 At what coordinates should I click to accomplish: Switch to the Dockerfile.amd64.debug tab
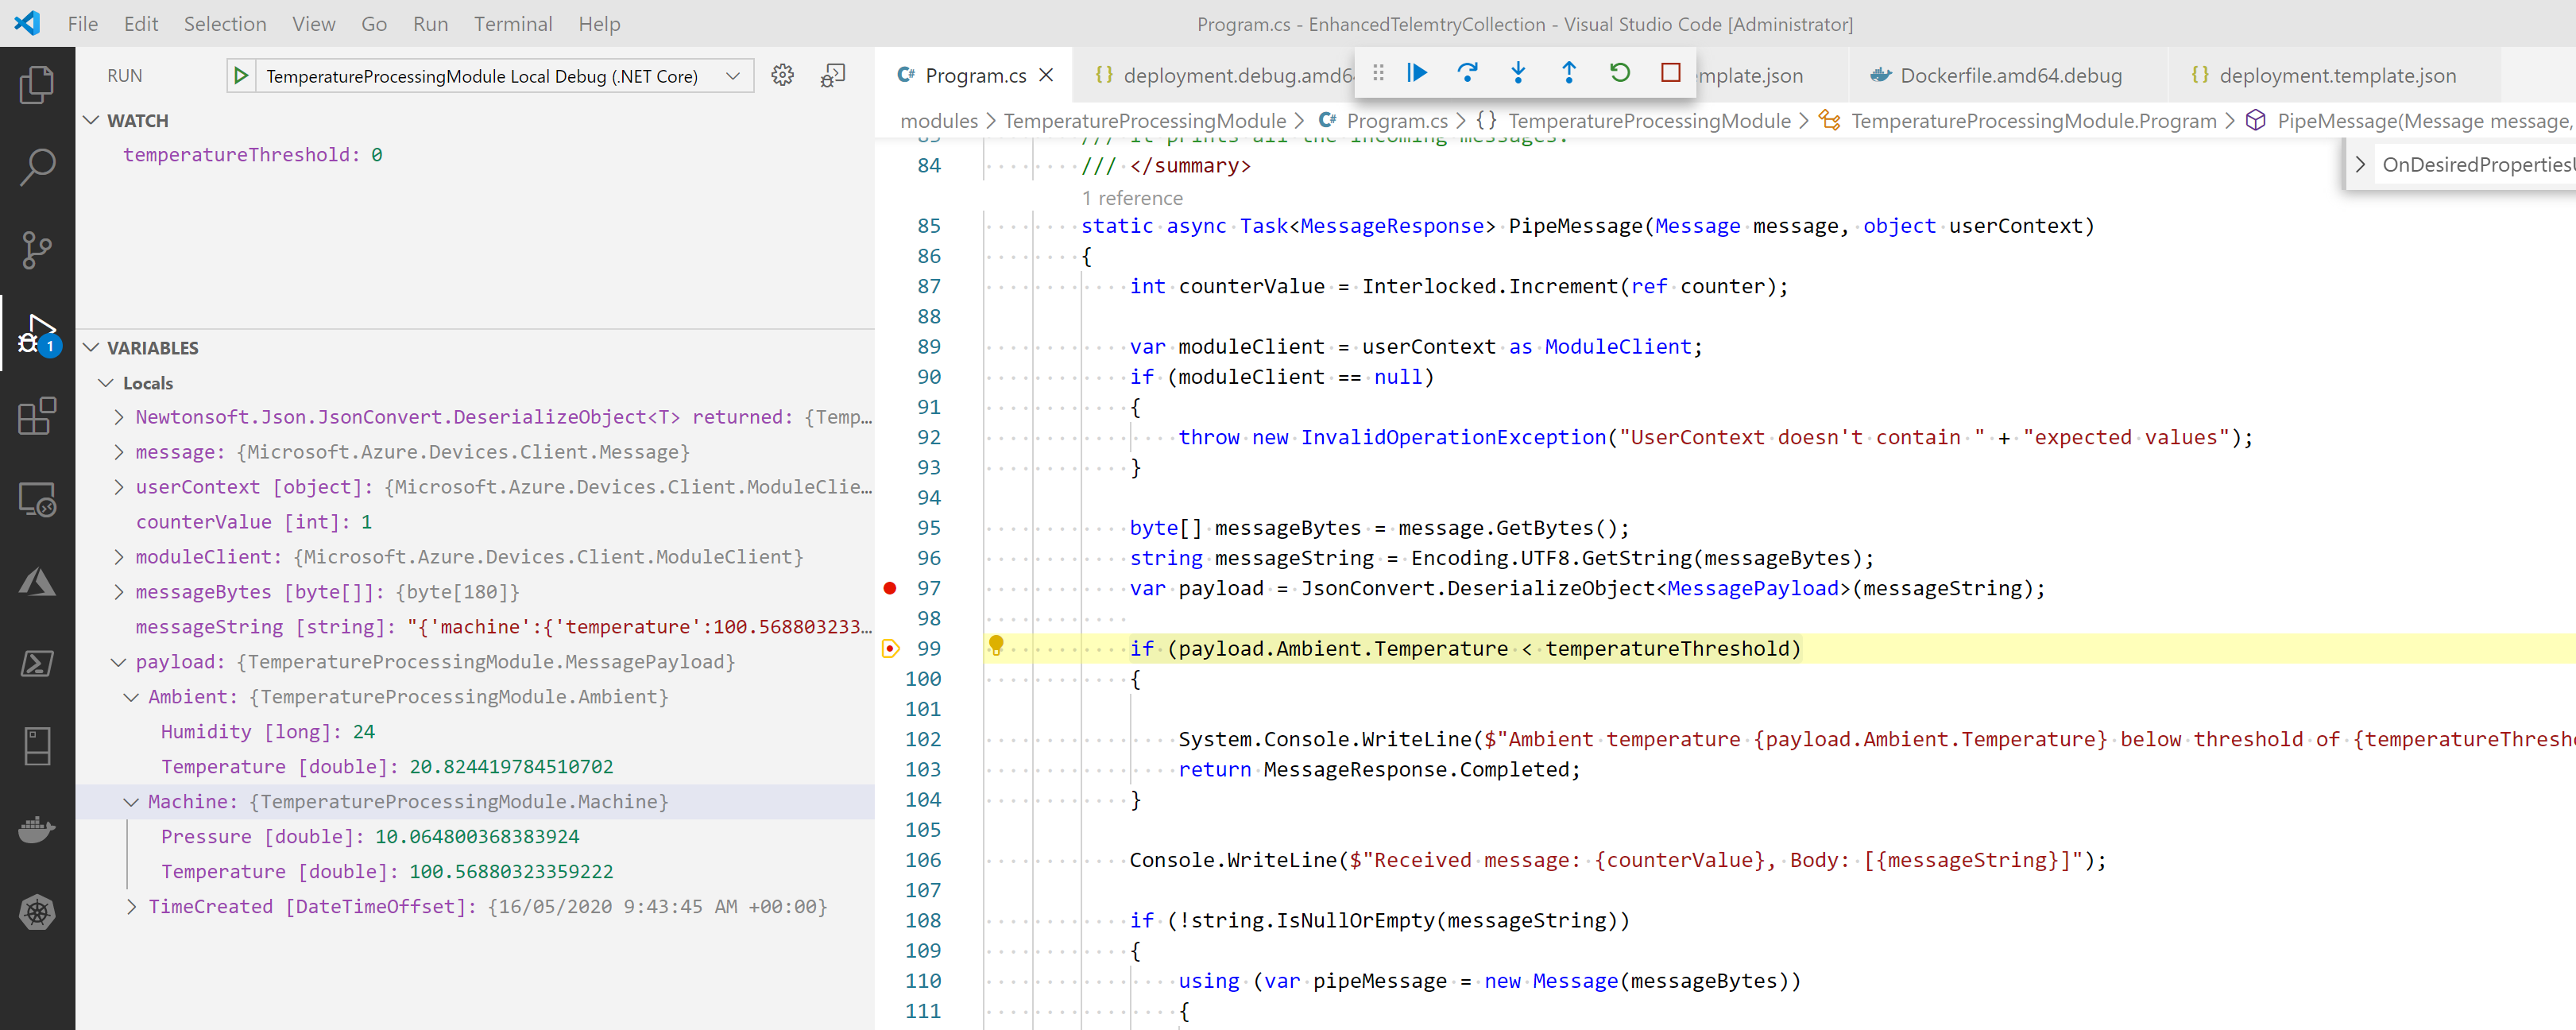2010,75
